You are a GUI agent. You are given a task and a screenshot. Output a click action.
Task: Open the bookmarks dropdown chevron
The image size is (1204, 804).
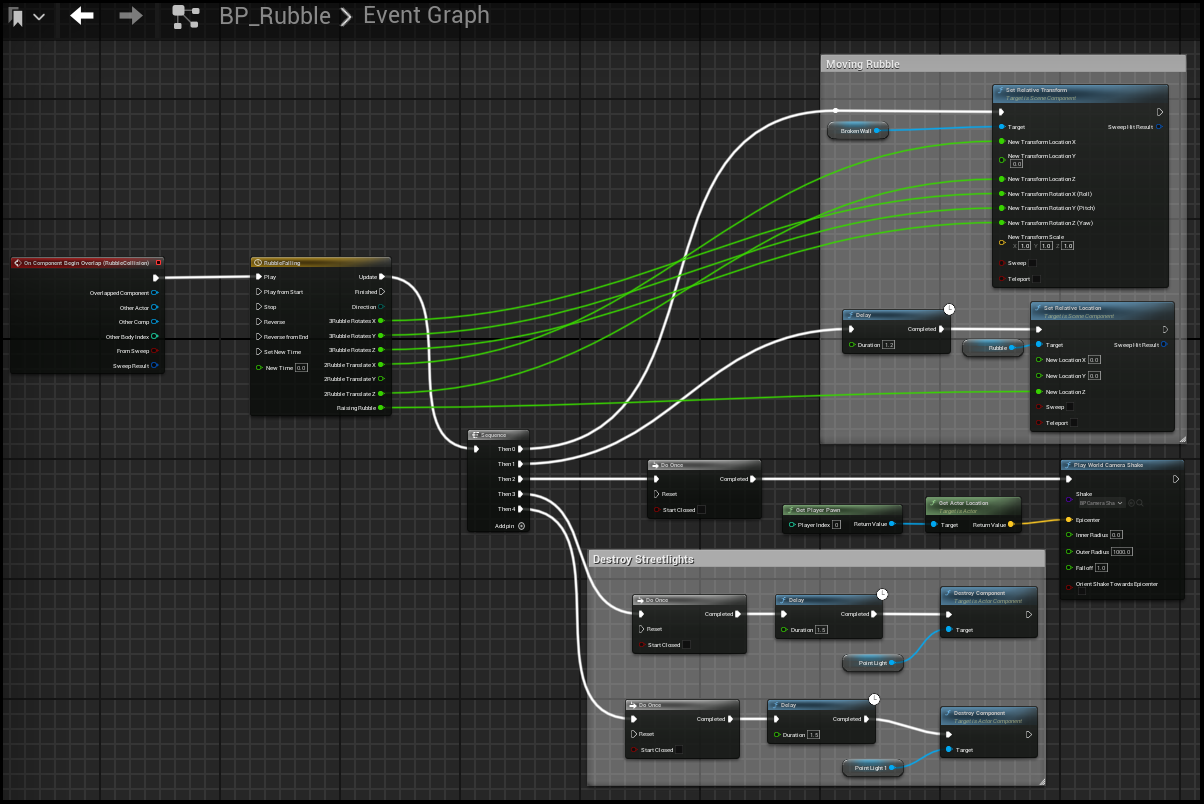(x=39, y=17)
